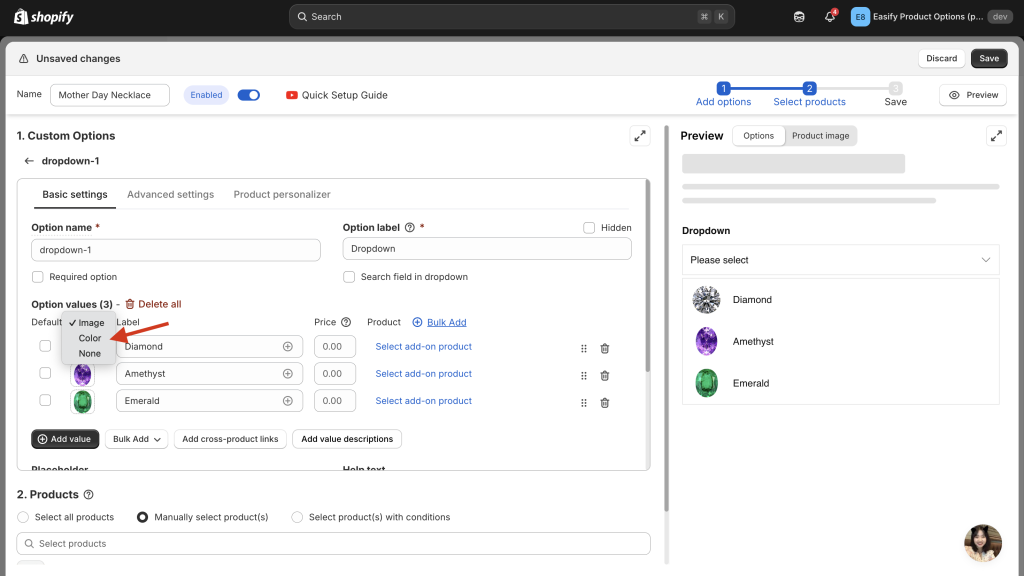
Task: Choose Color from the swatch type menu
Action: 90,338
